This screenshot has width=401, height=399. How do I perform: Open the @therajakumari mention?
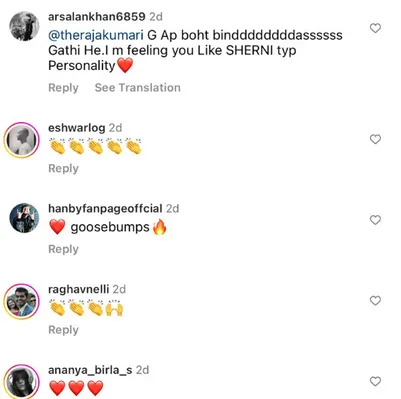pyautogui.click(x=96, y=35)
